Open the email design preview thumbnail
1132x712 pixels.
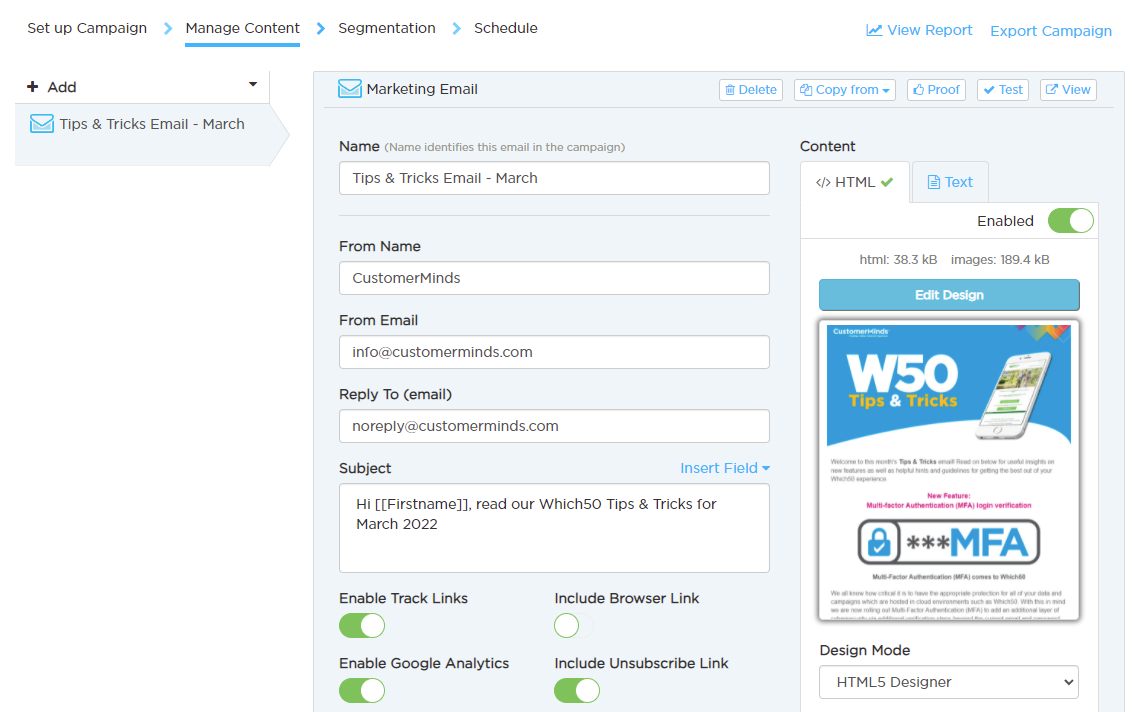(x=949, y=470)
